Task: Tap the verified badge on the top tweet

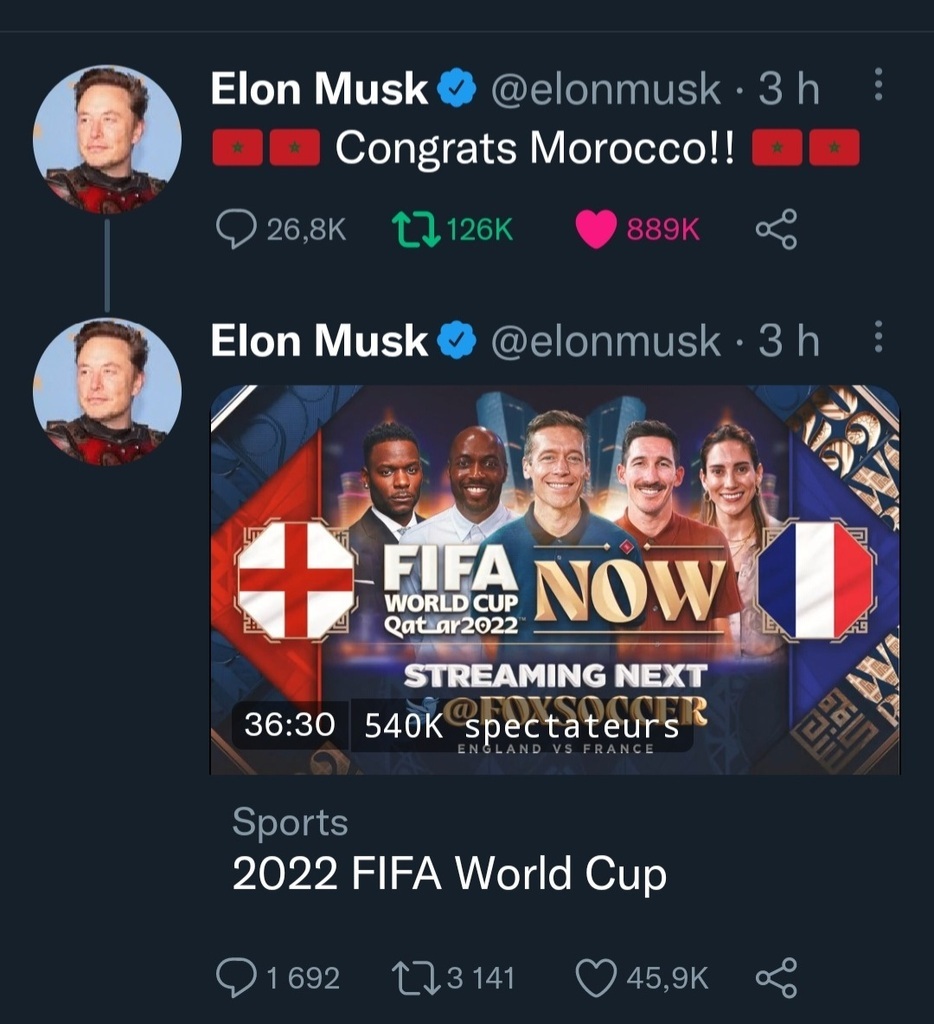Action: click(x=456, y=91)
